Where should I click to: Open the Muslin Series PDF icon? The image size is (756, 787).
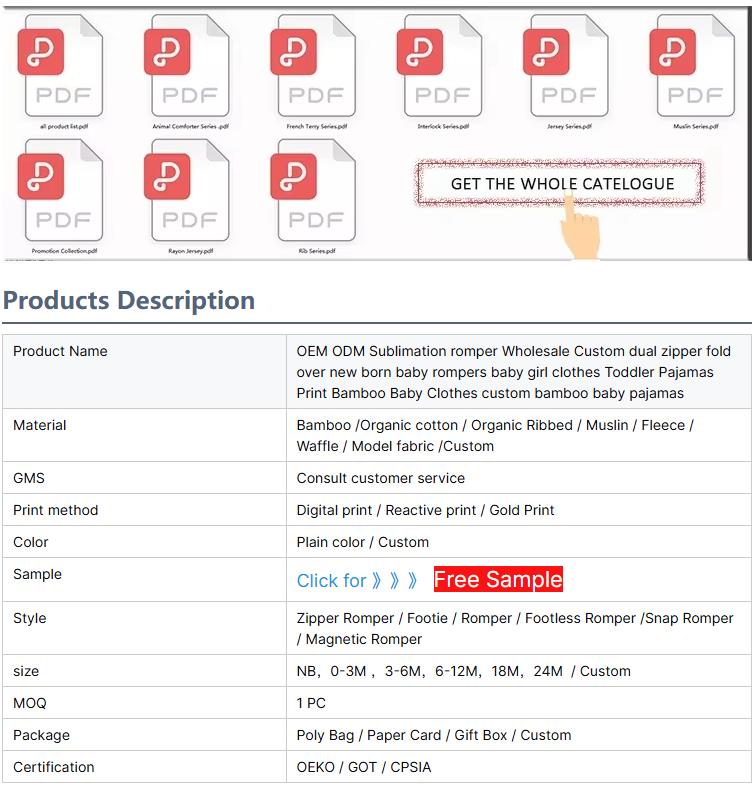[x=693, y=68]
